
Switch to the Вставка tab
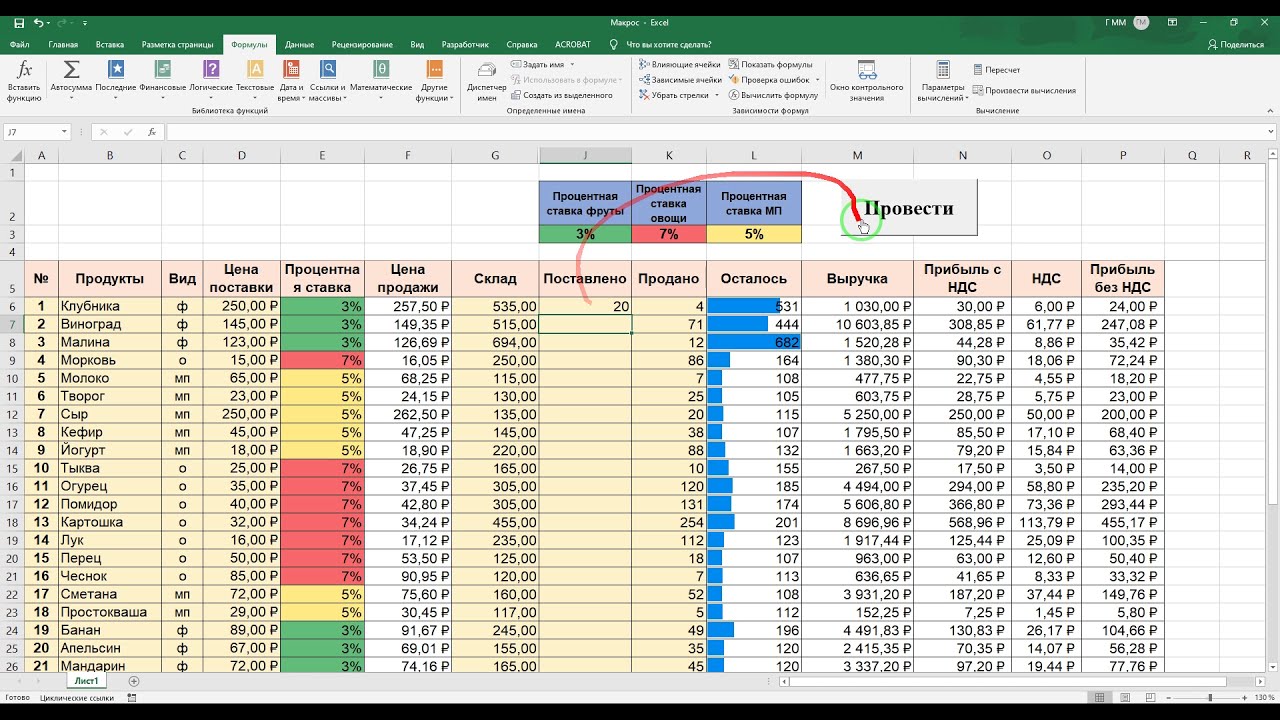pos(110,45)
